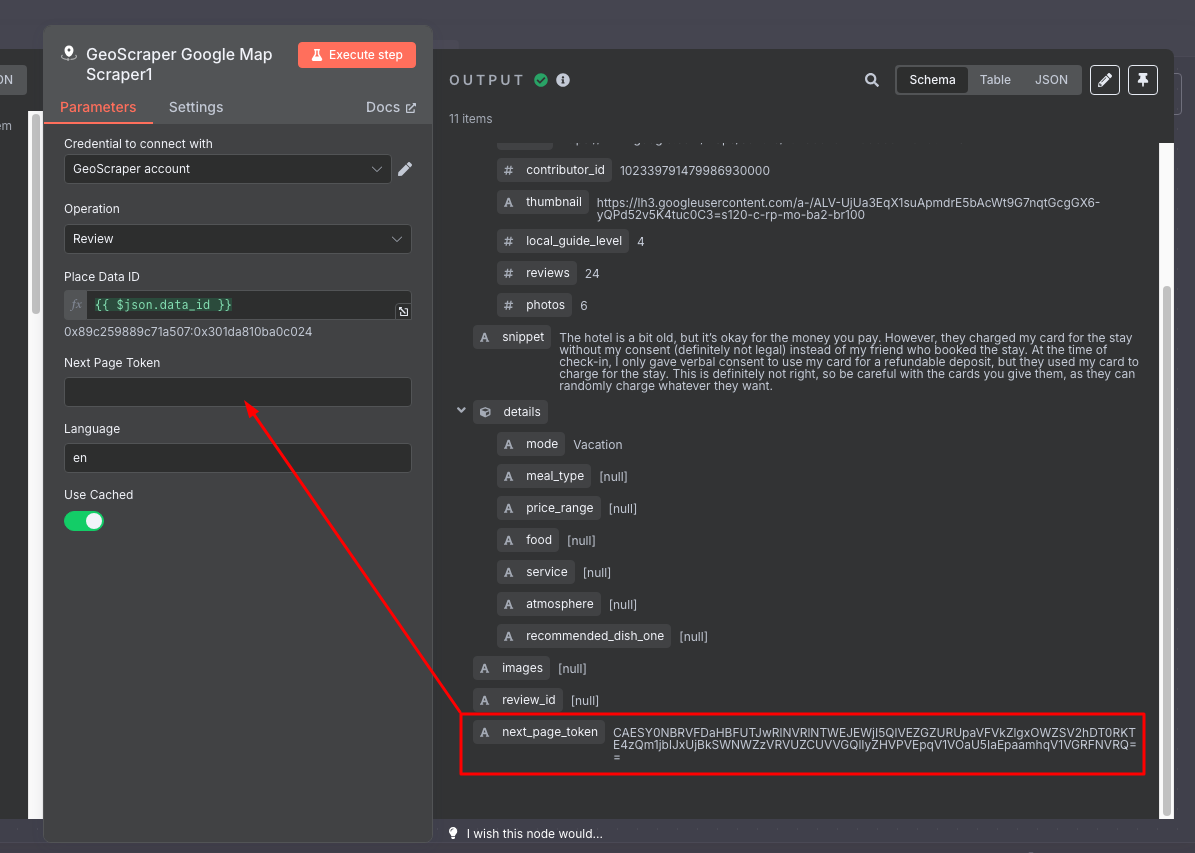Click the pencil edit output icon
This screenshot has width=1195, height=853.
(x=1104, y=80)
